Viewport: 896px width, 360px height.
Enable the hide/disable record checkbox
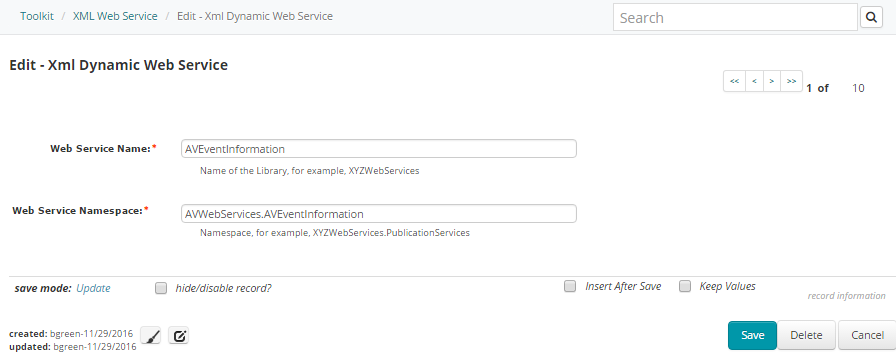click(161, 288)
